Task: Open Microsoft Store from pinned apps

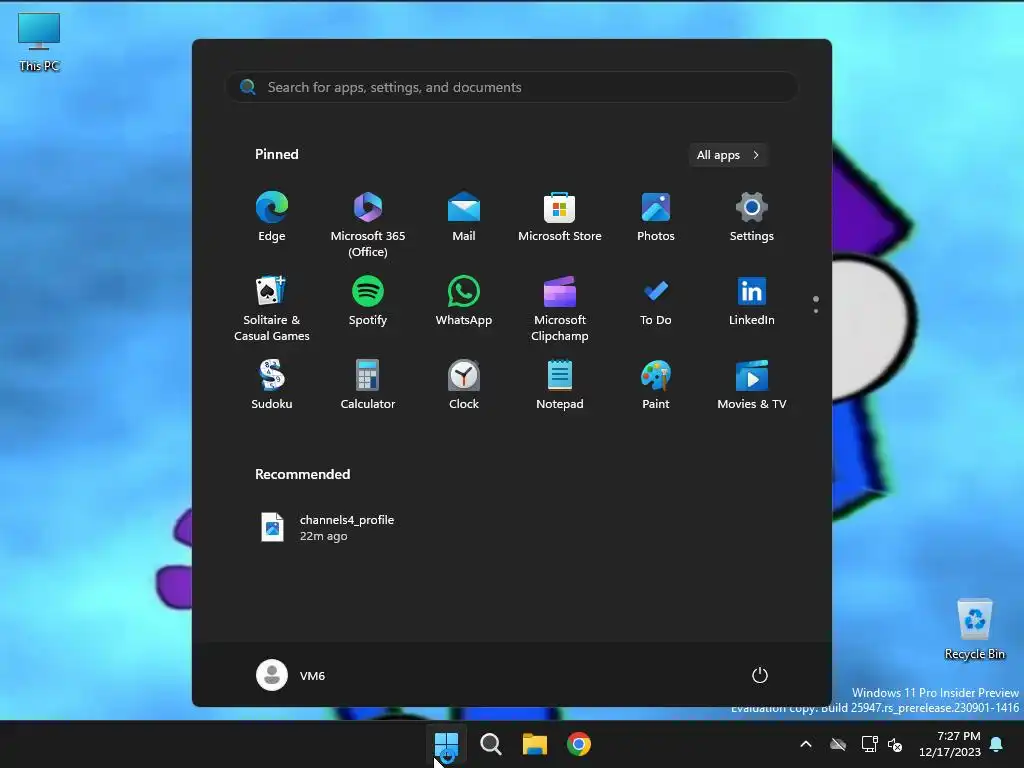Action: (x=560, y=217)
